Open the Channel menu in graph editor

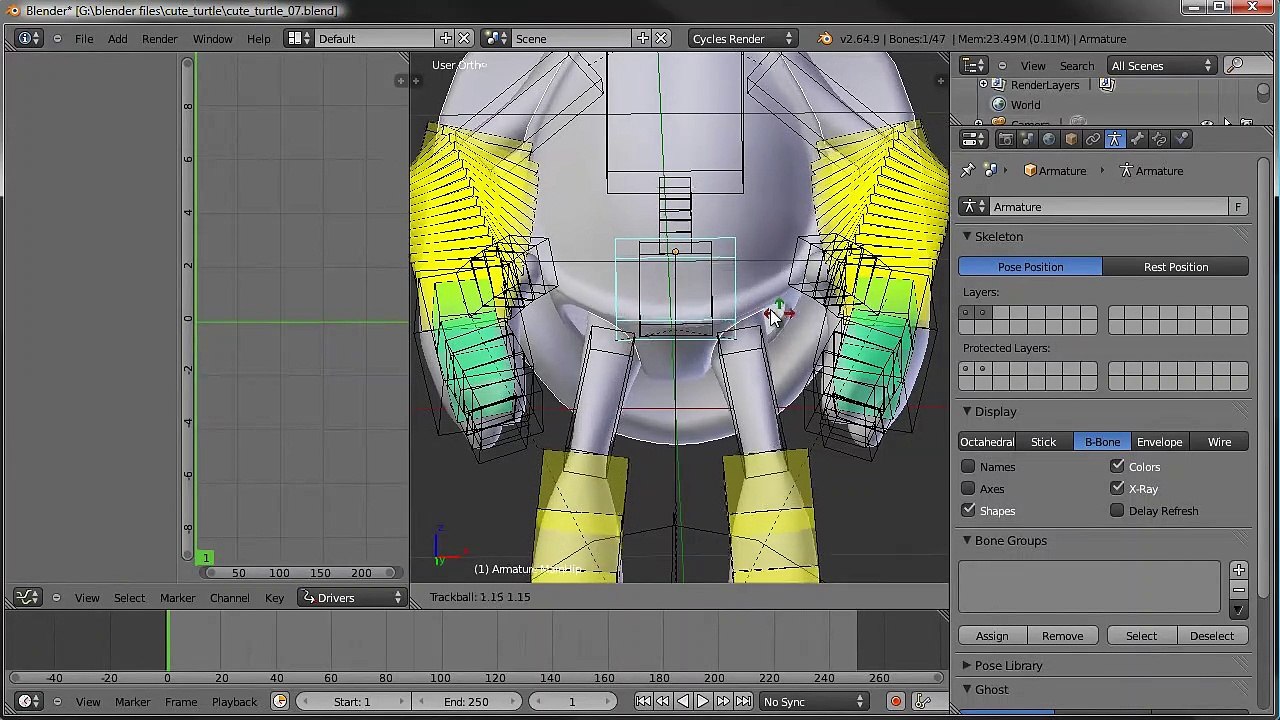tap(229, 598)
